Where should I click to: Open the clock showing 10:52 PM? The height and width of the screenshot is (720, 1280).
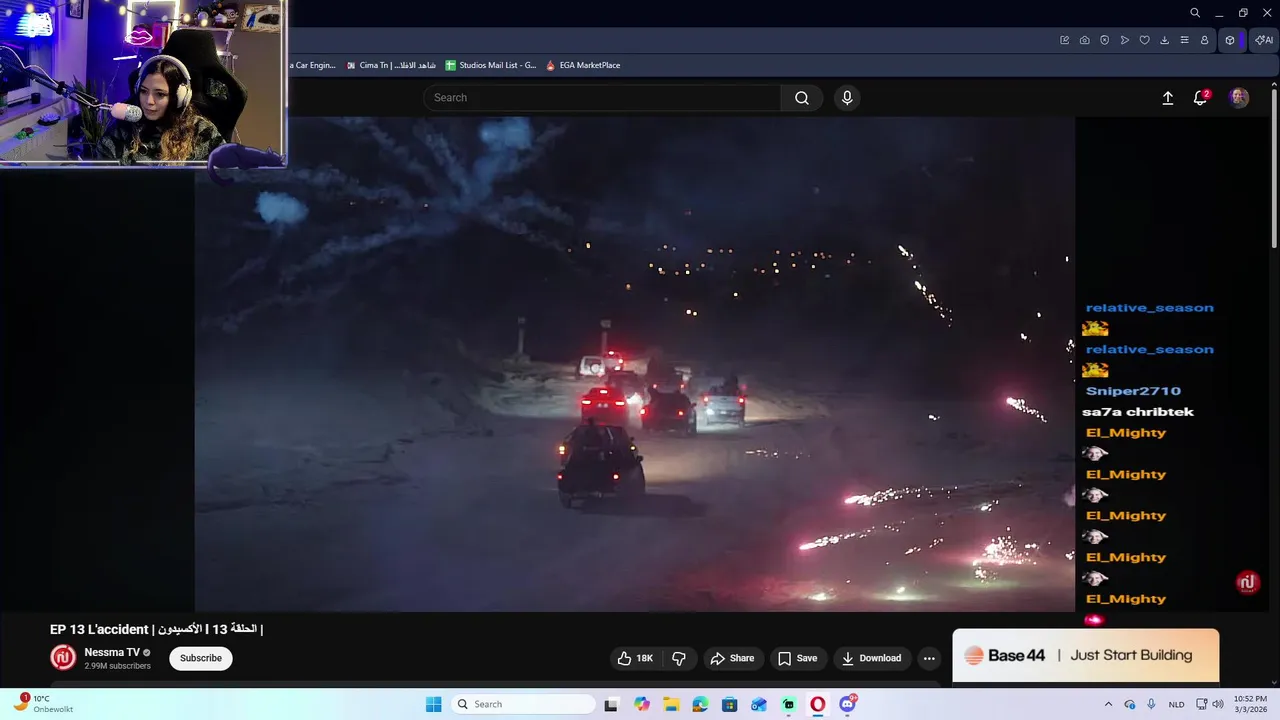tap(1250, 704)
